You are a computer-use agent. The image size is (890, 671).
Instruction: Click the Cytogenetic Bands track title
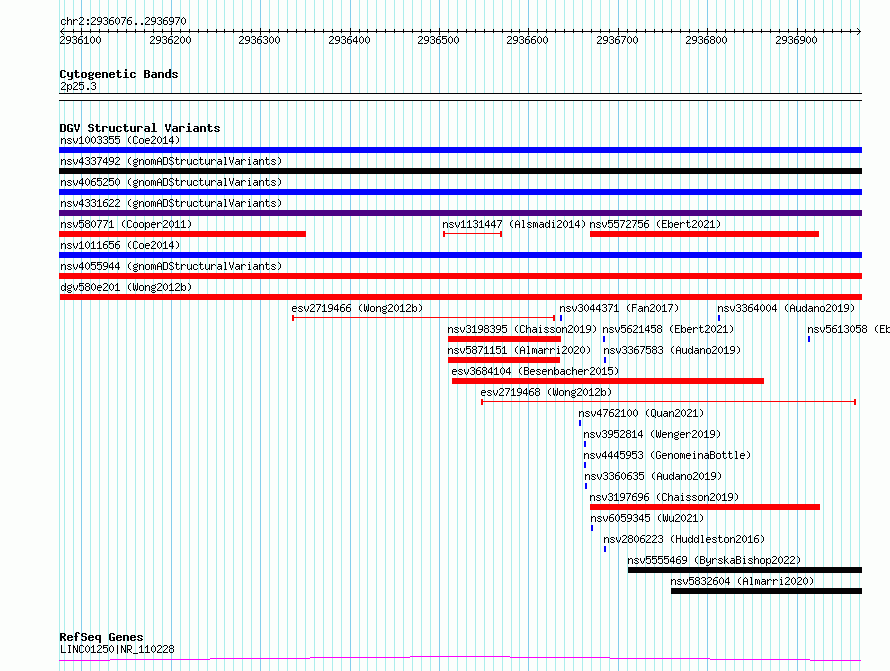click(x=119, y=74)
